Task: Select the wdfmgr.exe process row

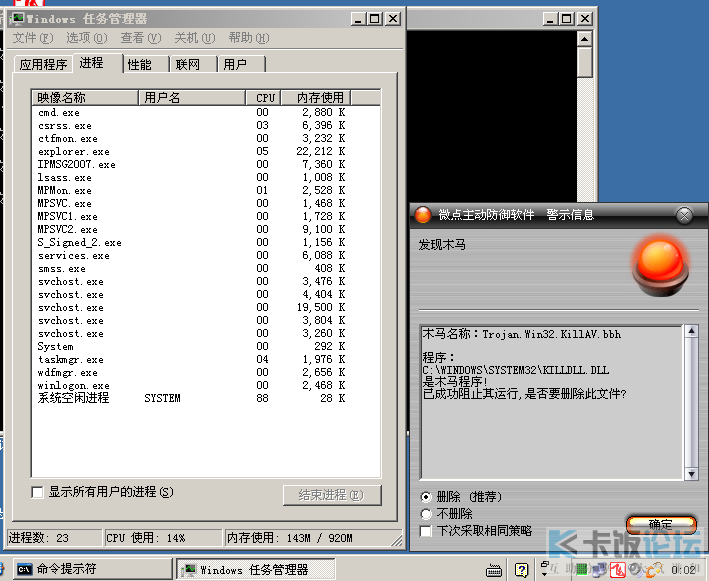Action: tap(206, 373)
